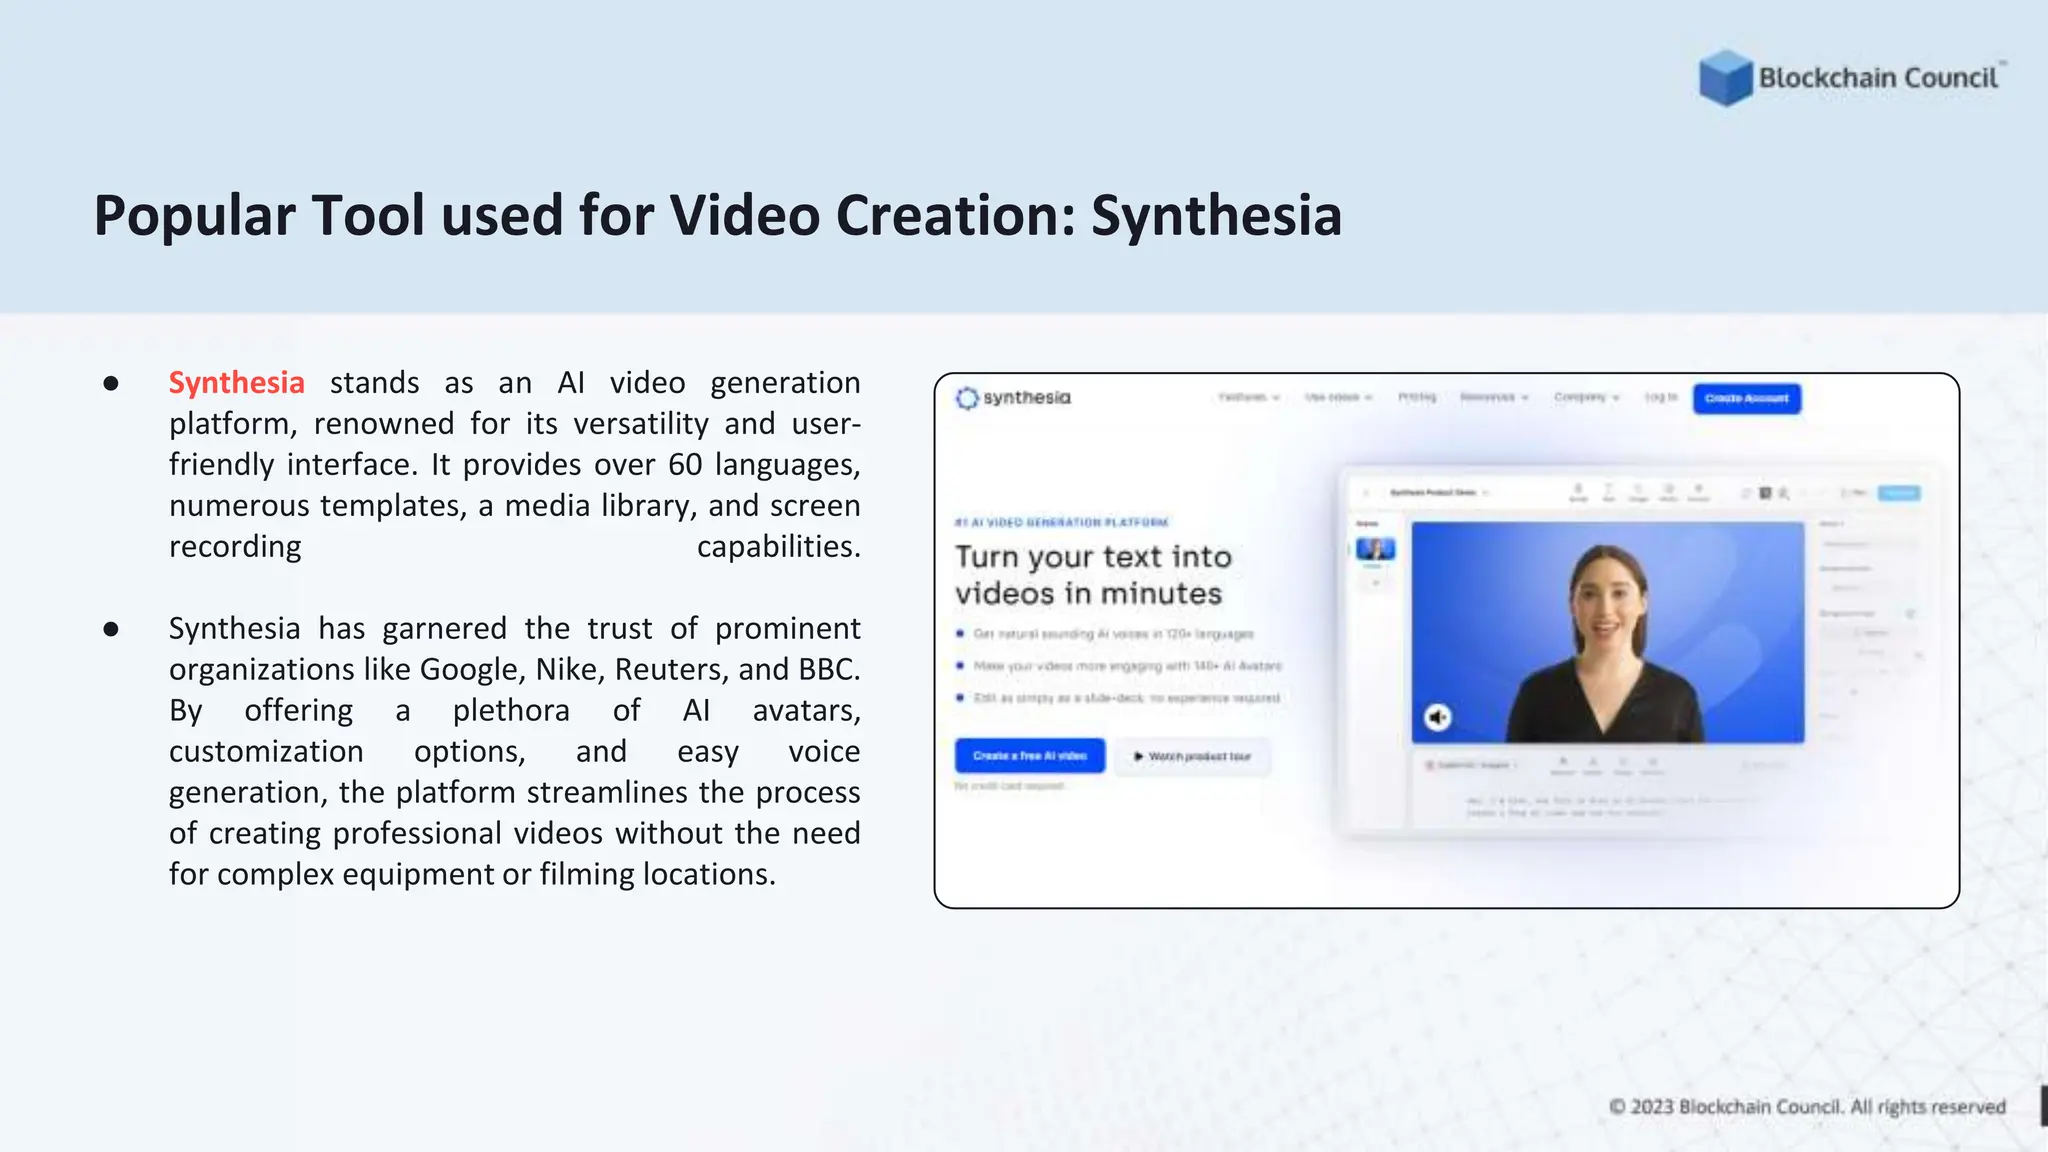Expand the Features menu in Synthesia navbar

click(x=1249, y=397)
